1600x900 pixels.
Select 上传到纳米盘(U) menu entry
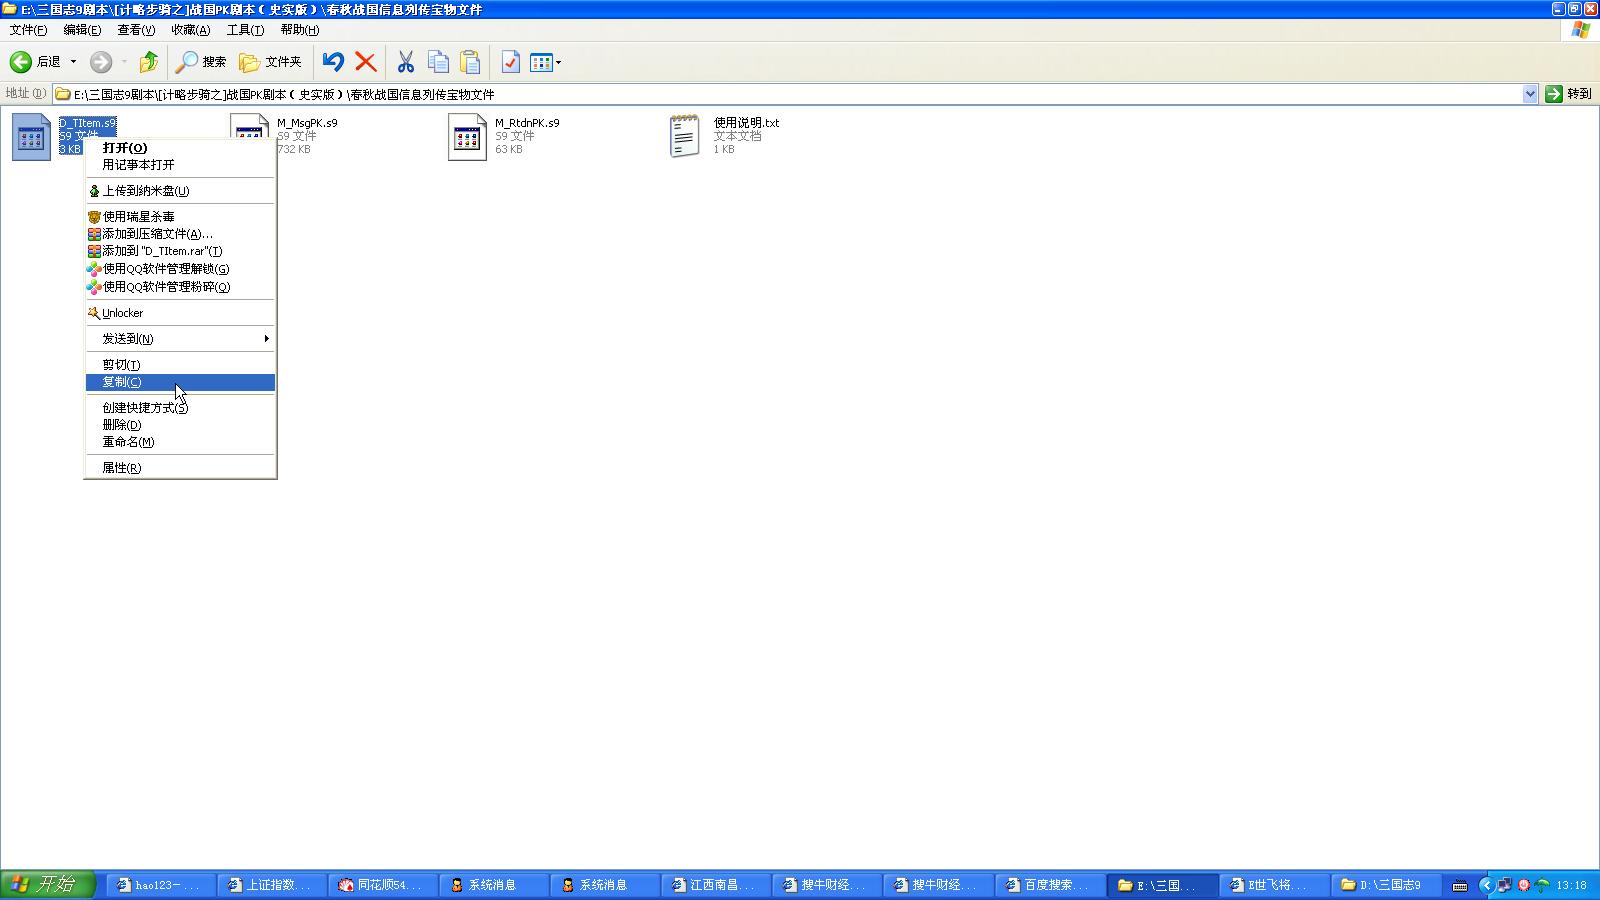180,191
